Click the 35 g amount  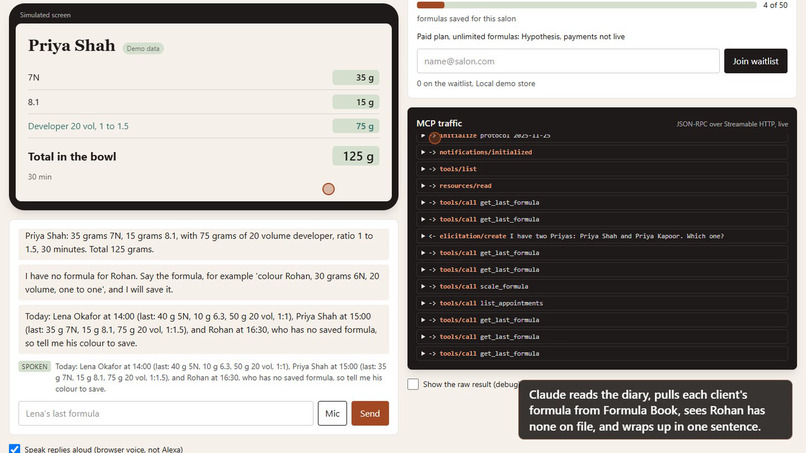356,78
